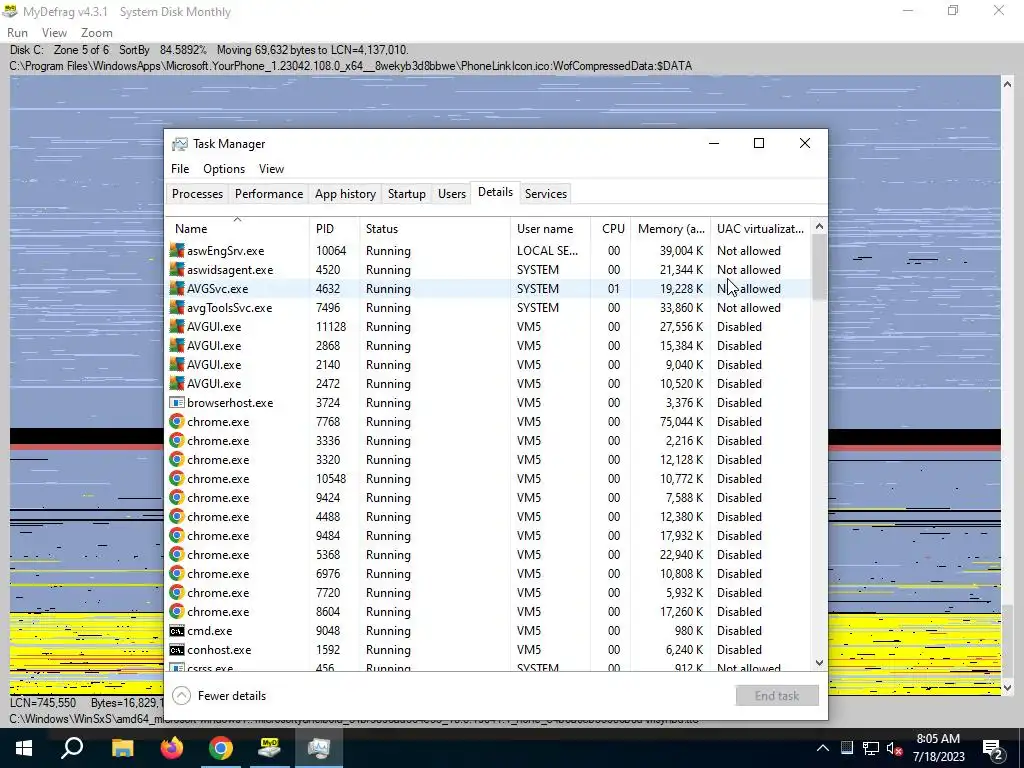1024x768 pixels.
Task: Click Task Manager scrollbar up arrow
Action: [820, 226]
